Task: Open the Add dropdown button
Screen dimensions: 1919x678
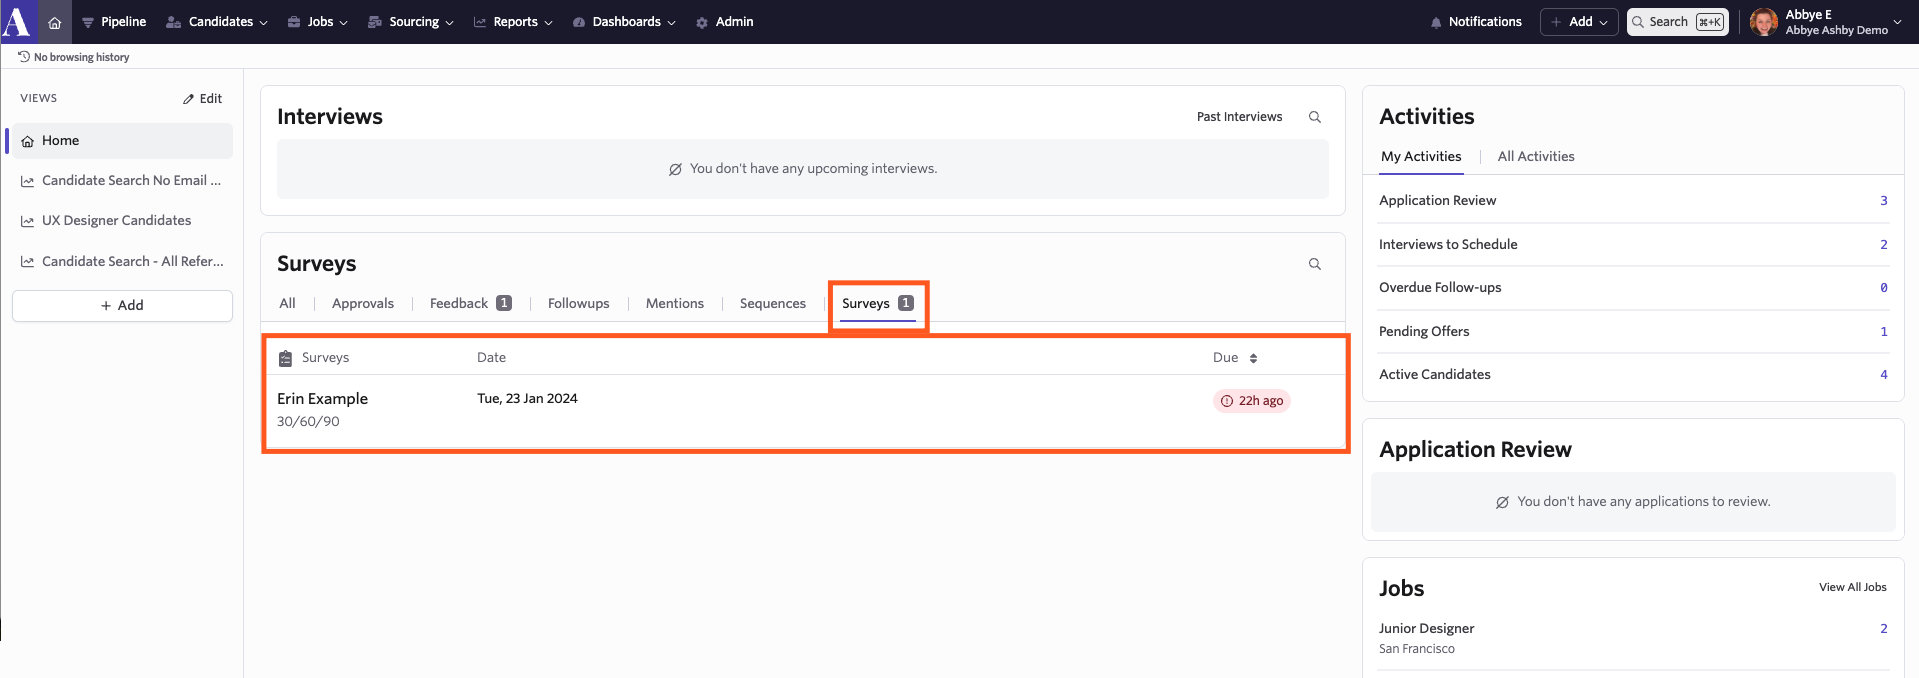Action: point(1579,22)
